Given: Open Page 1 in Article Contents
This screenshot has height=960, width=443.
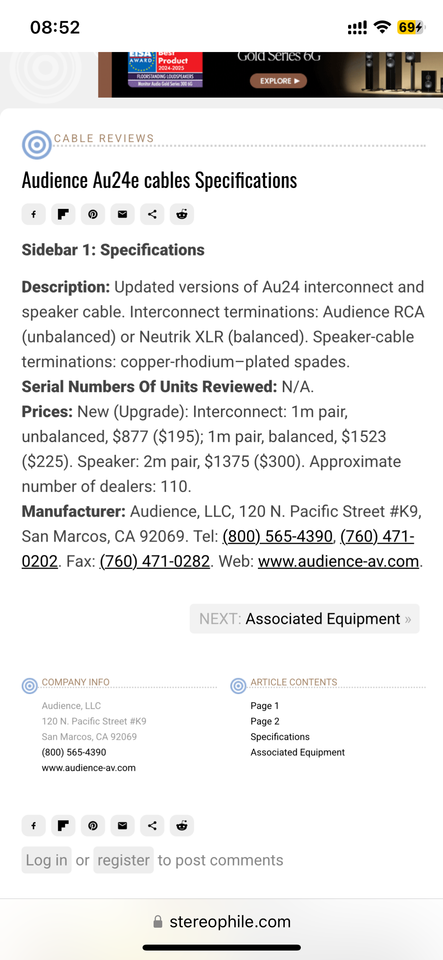Looking at the screenshot, I should (264, 706).
